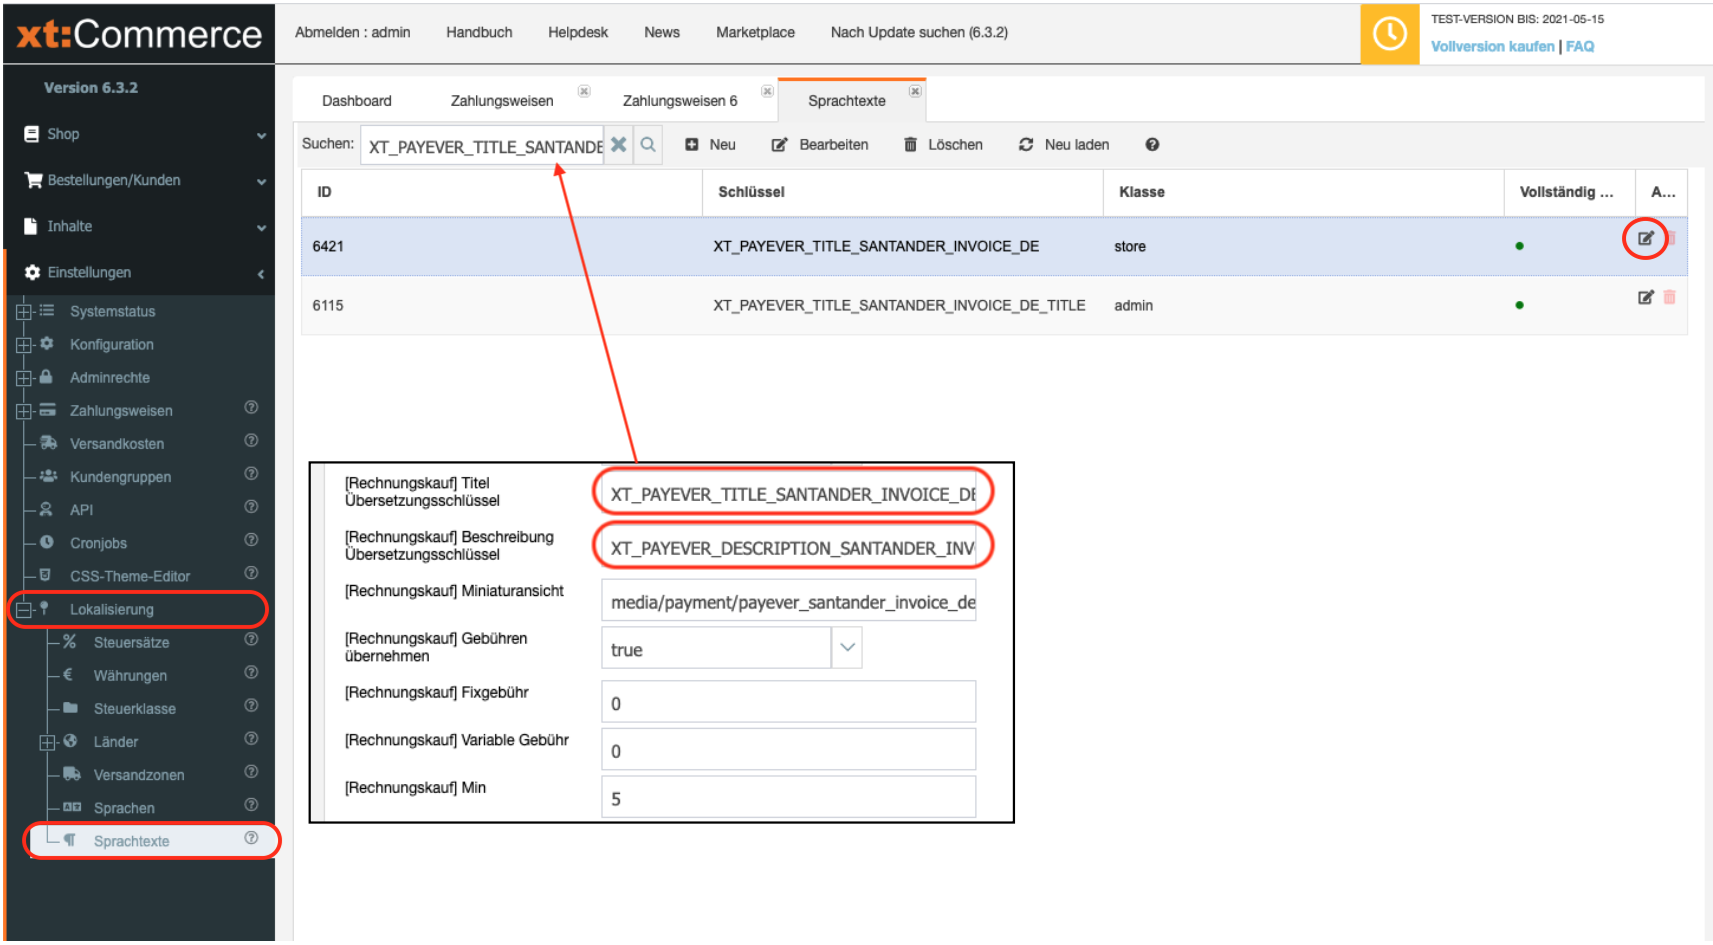Viewport: 1713px width, 945px height.
Task: Open Handbuch in top menu
Action: click(x=479, y=32)
